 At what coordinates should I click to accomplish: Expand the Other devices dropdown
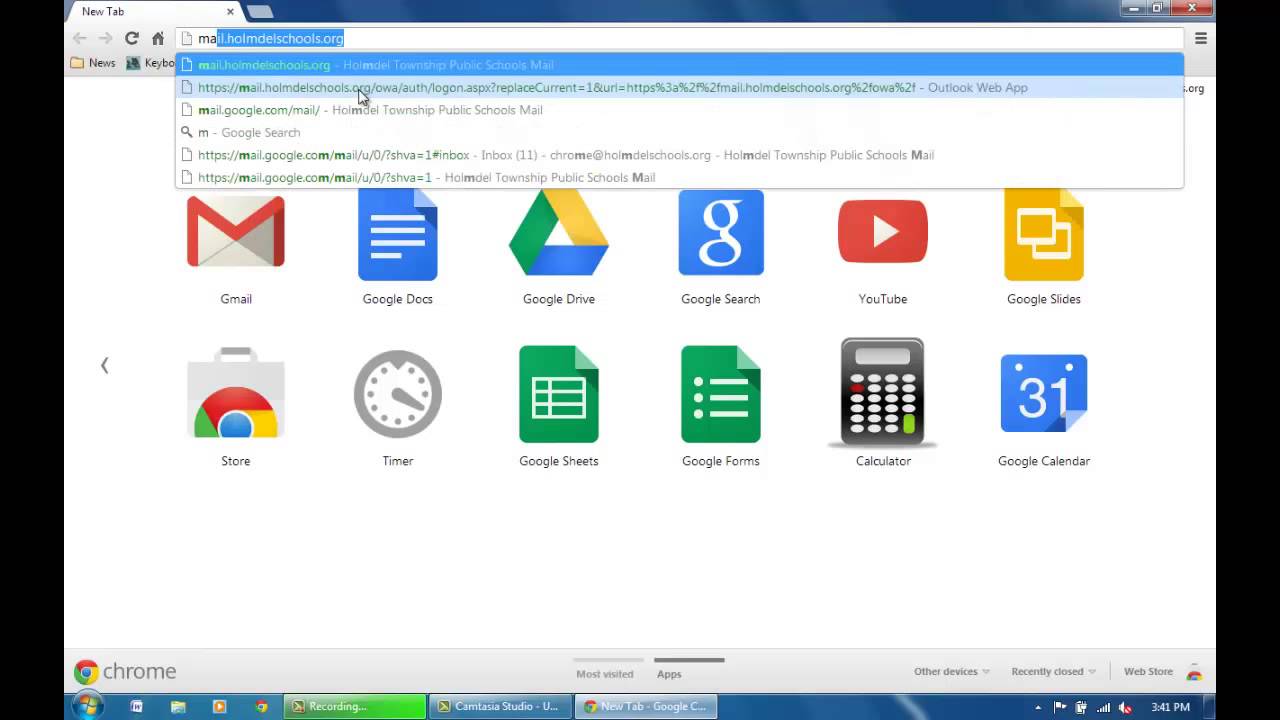(x=951, y=671)
